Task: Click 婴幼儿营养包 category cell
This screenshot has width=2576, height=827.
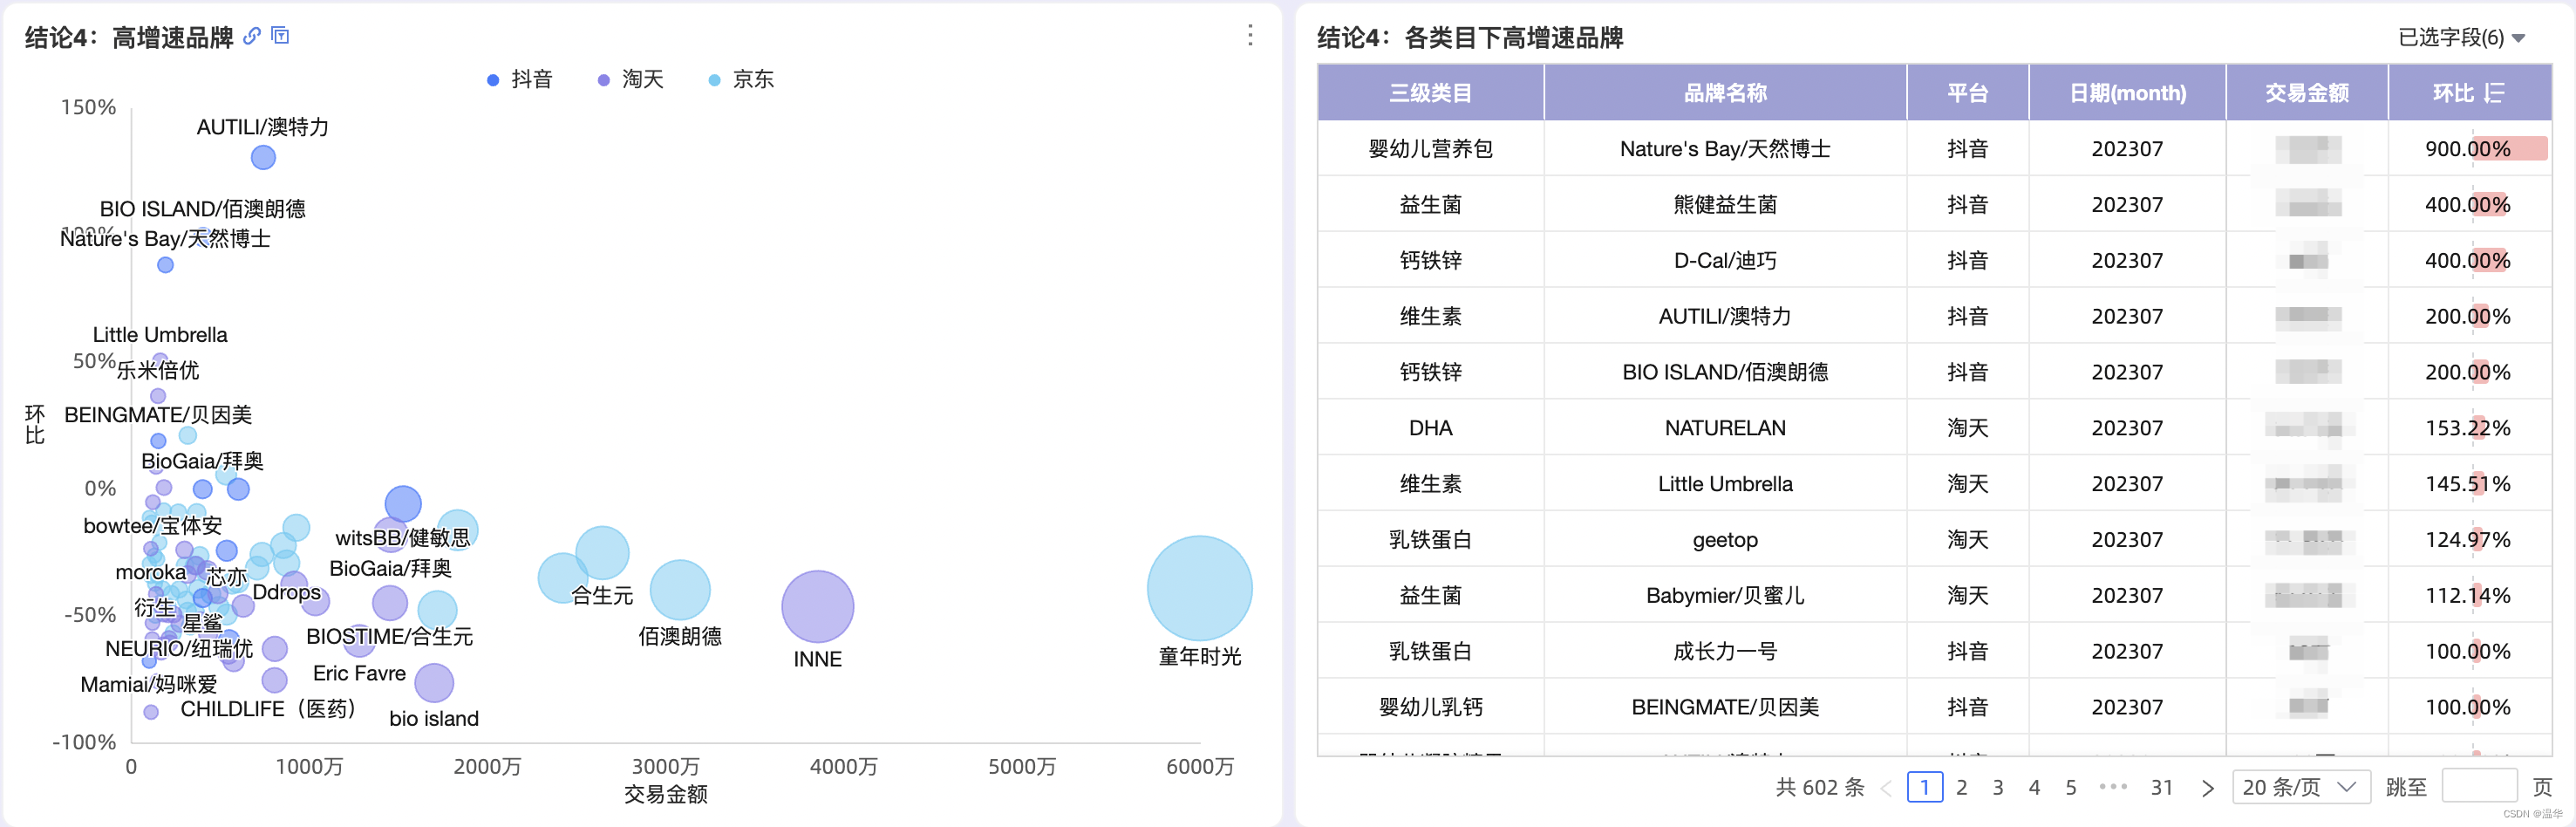Action: click(1430, 148)
